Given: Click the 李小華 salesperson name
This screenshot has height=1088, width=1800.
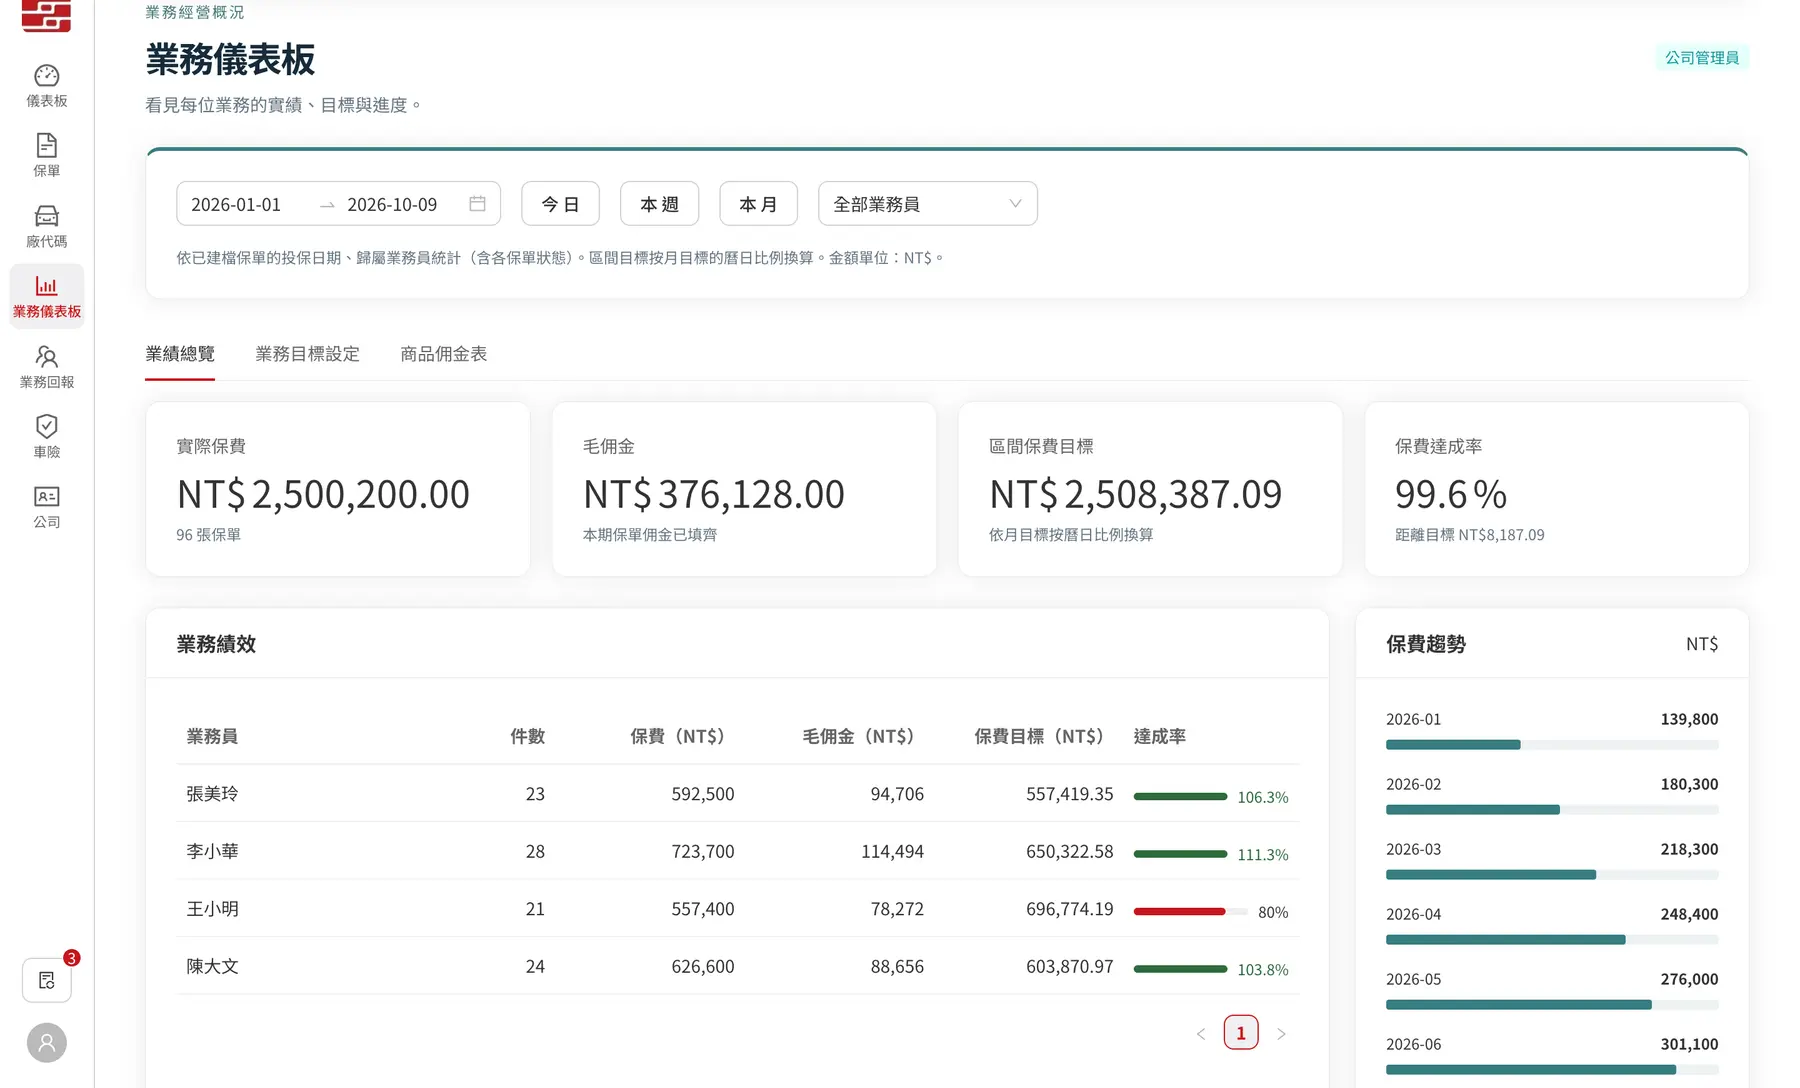Looking at the screenshot, I should (212, 851).
